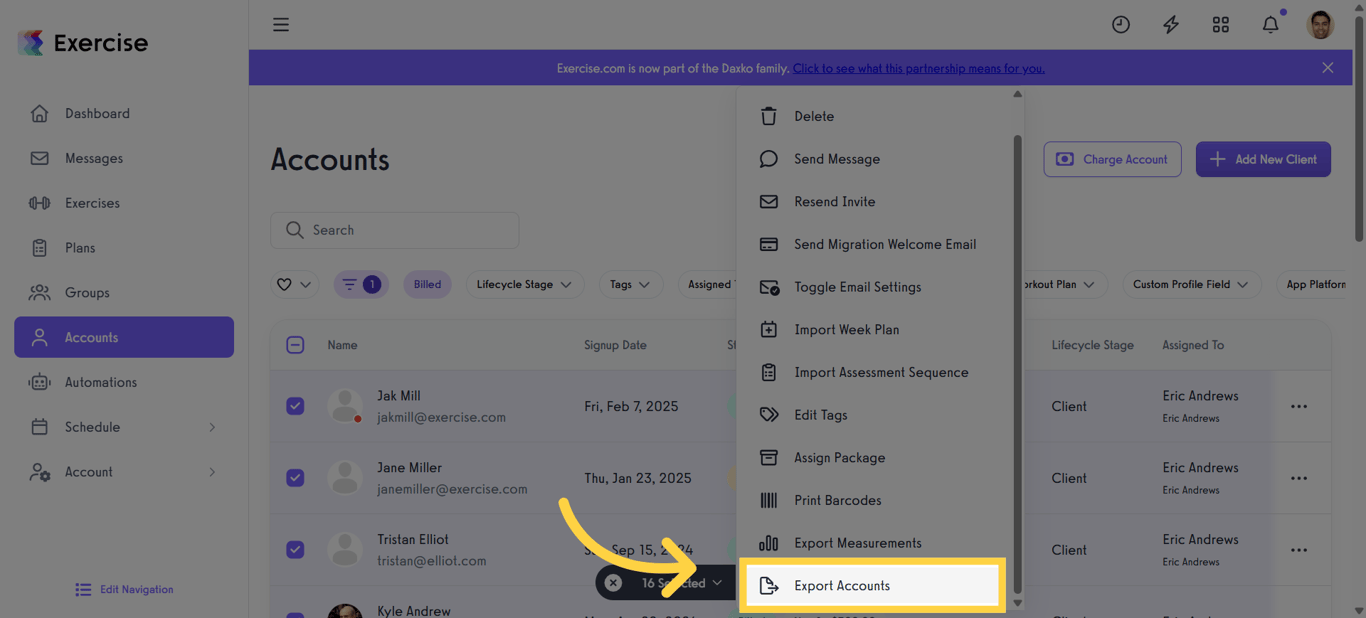Click the select-all checkbox in the table header
1366x618 pixels.
(x=295, y=344)
